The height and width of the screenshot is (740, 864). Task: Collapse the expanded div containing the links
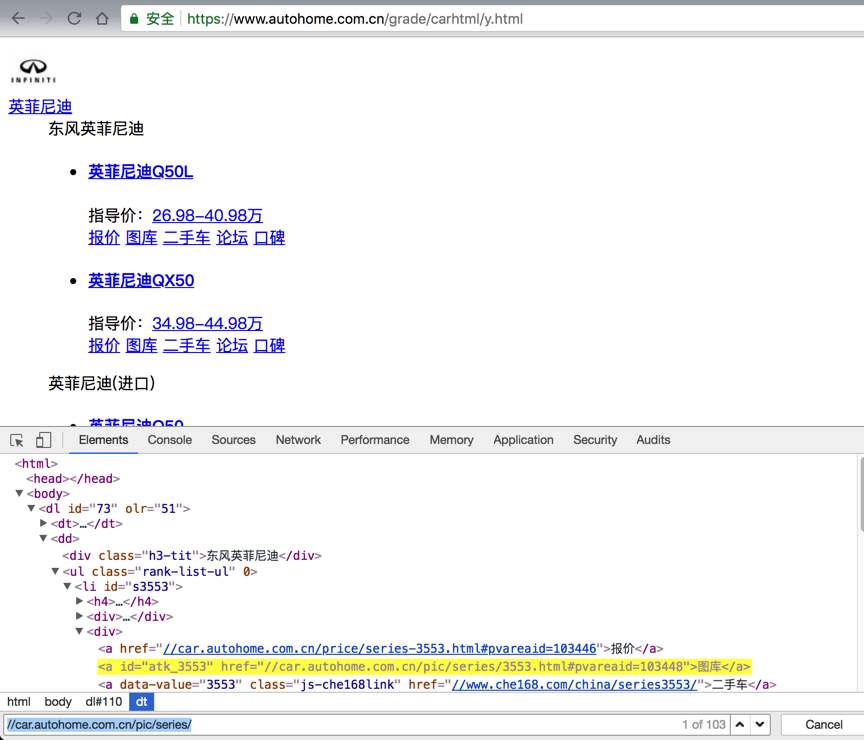pyautogui.click(x=79, y=631)
